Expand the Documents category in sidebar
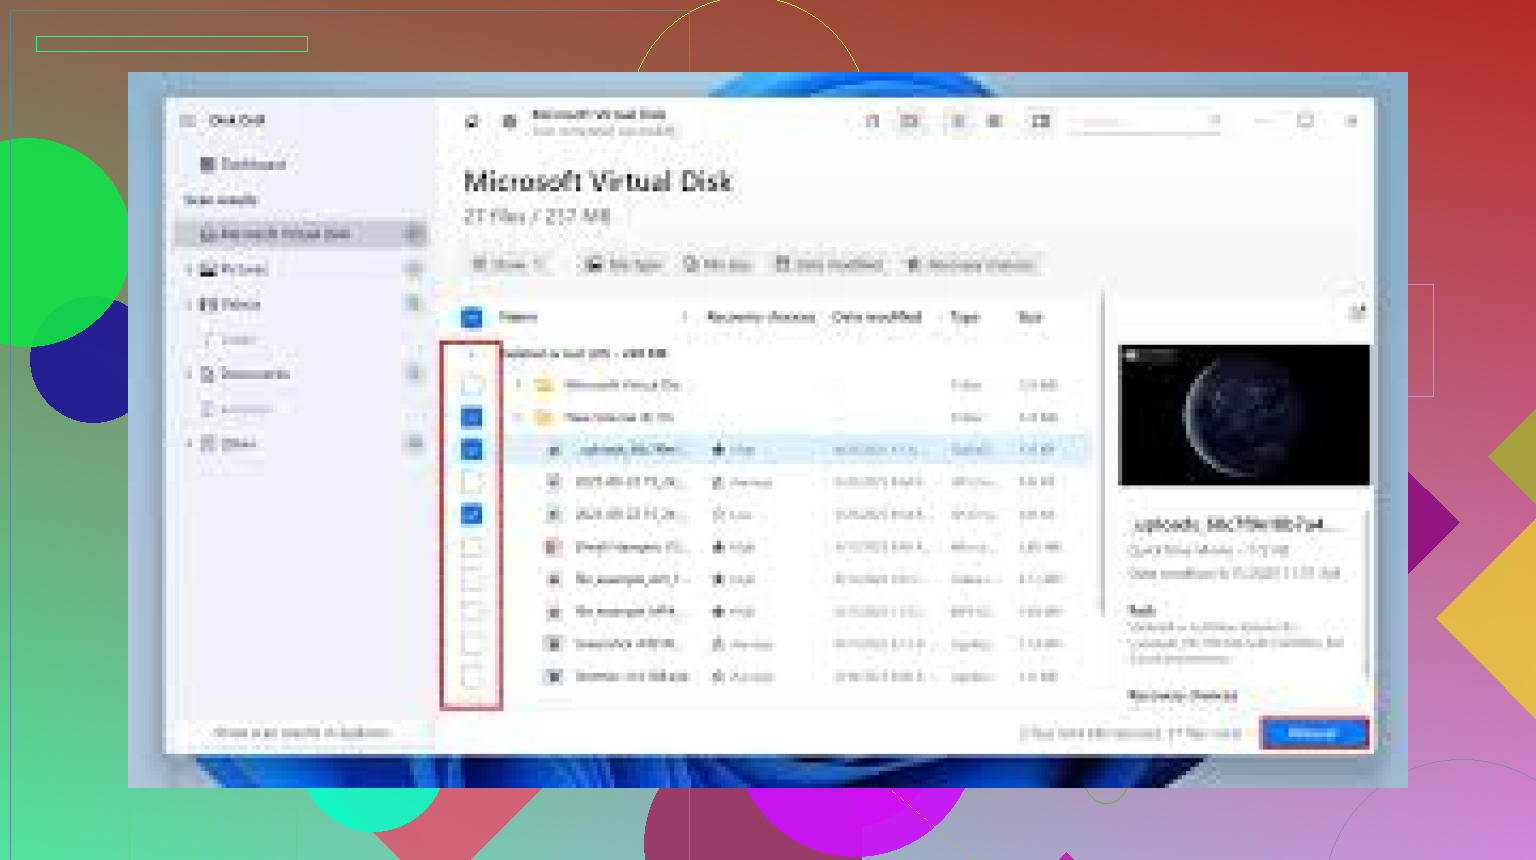The height and width of the screenshot is (860, 1536). pyautogui.click(x=189, y=374)
